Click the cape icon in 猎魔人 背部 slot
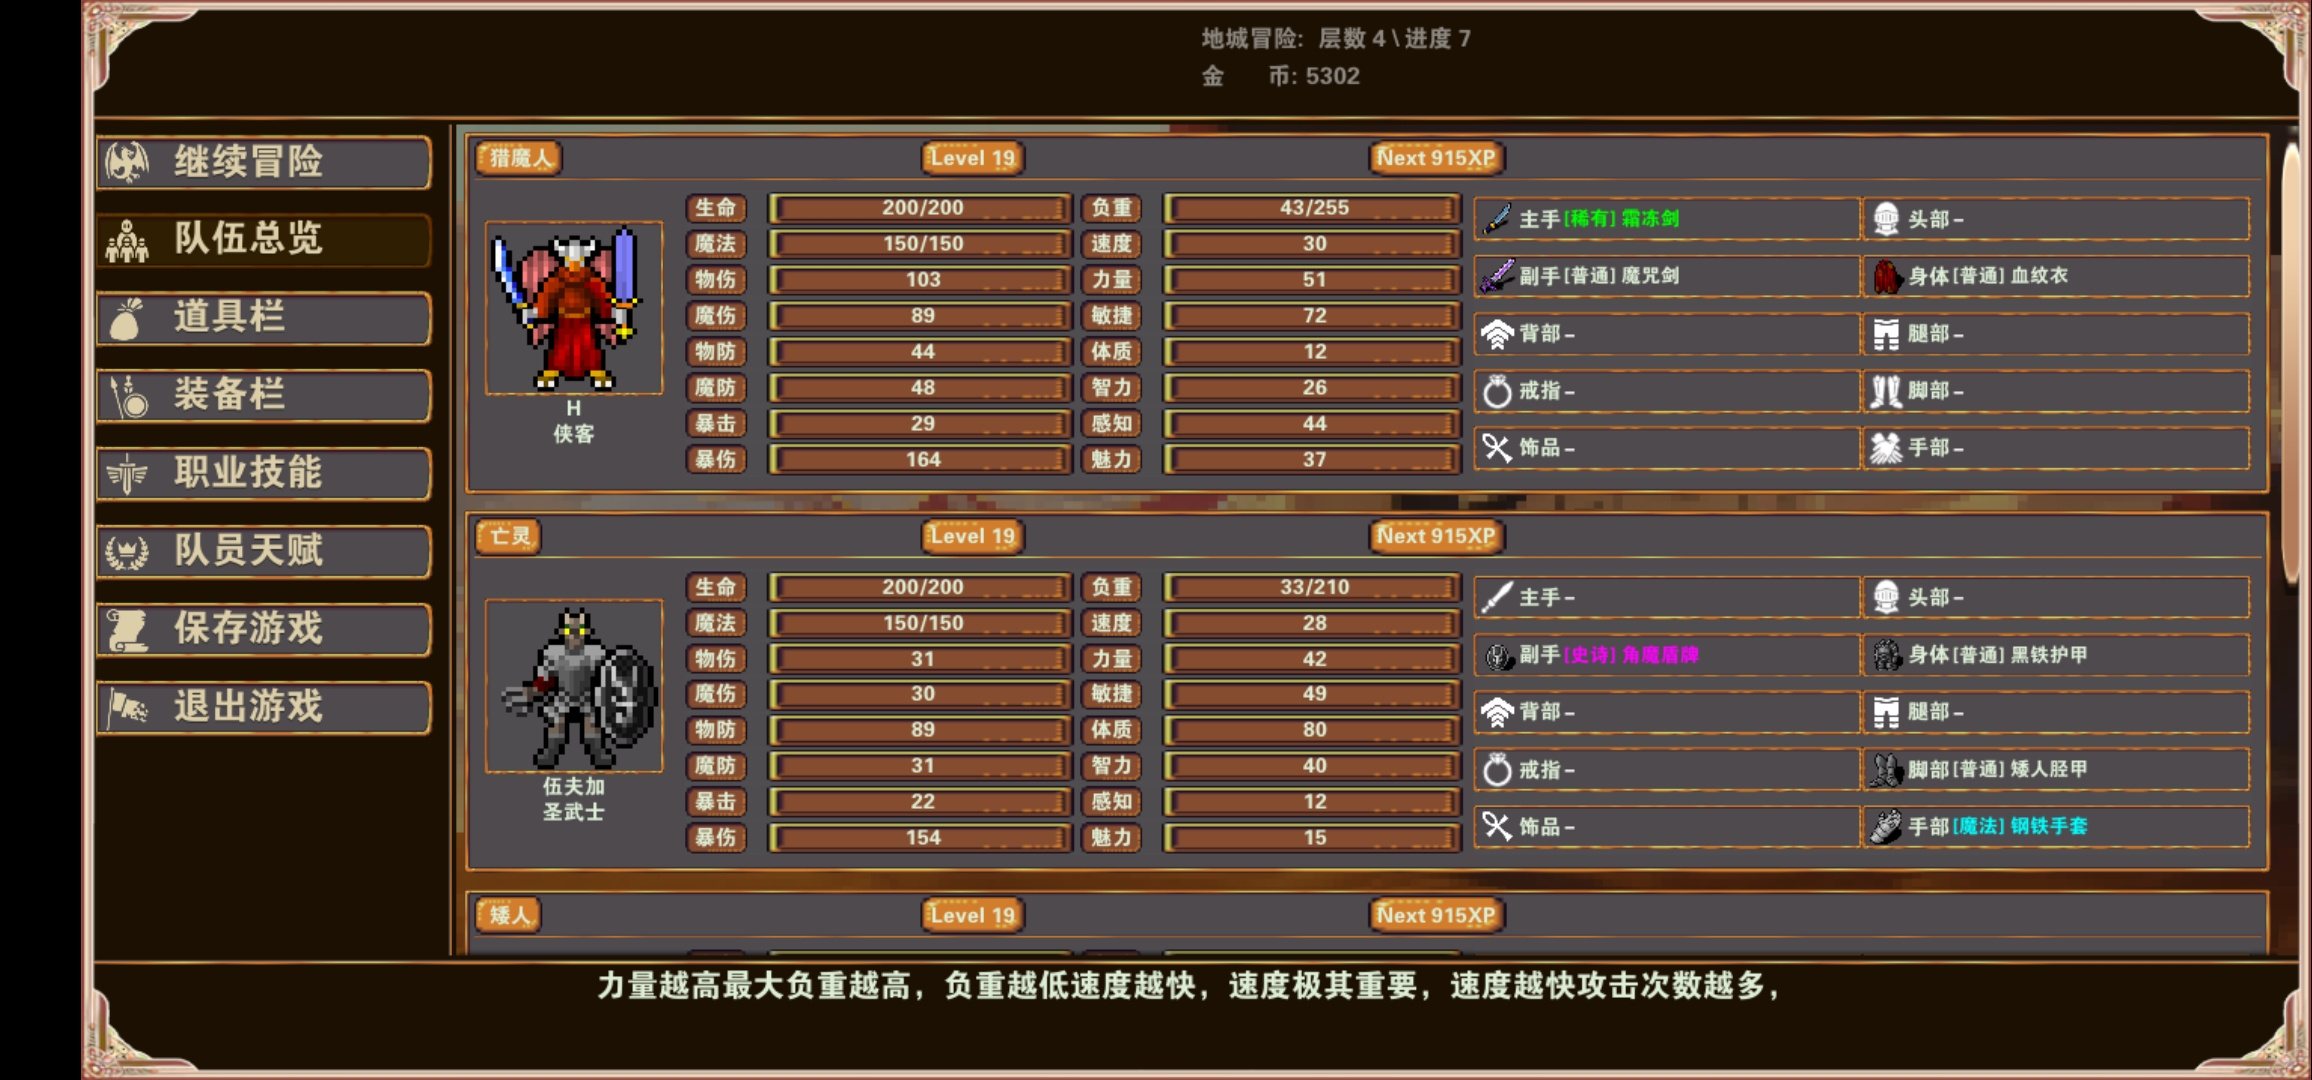Screen dimensions: 2312x1080 click(x=1497, y=334)
